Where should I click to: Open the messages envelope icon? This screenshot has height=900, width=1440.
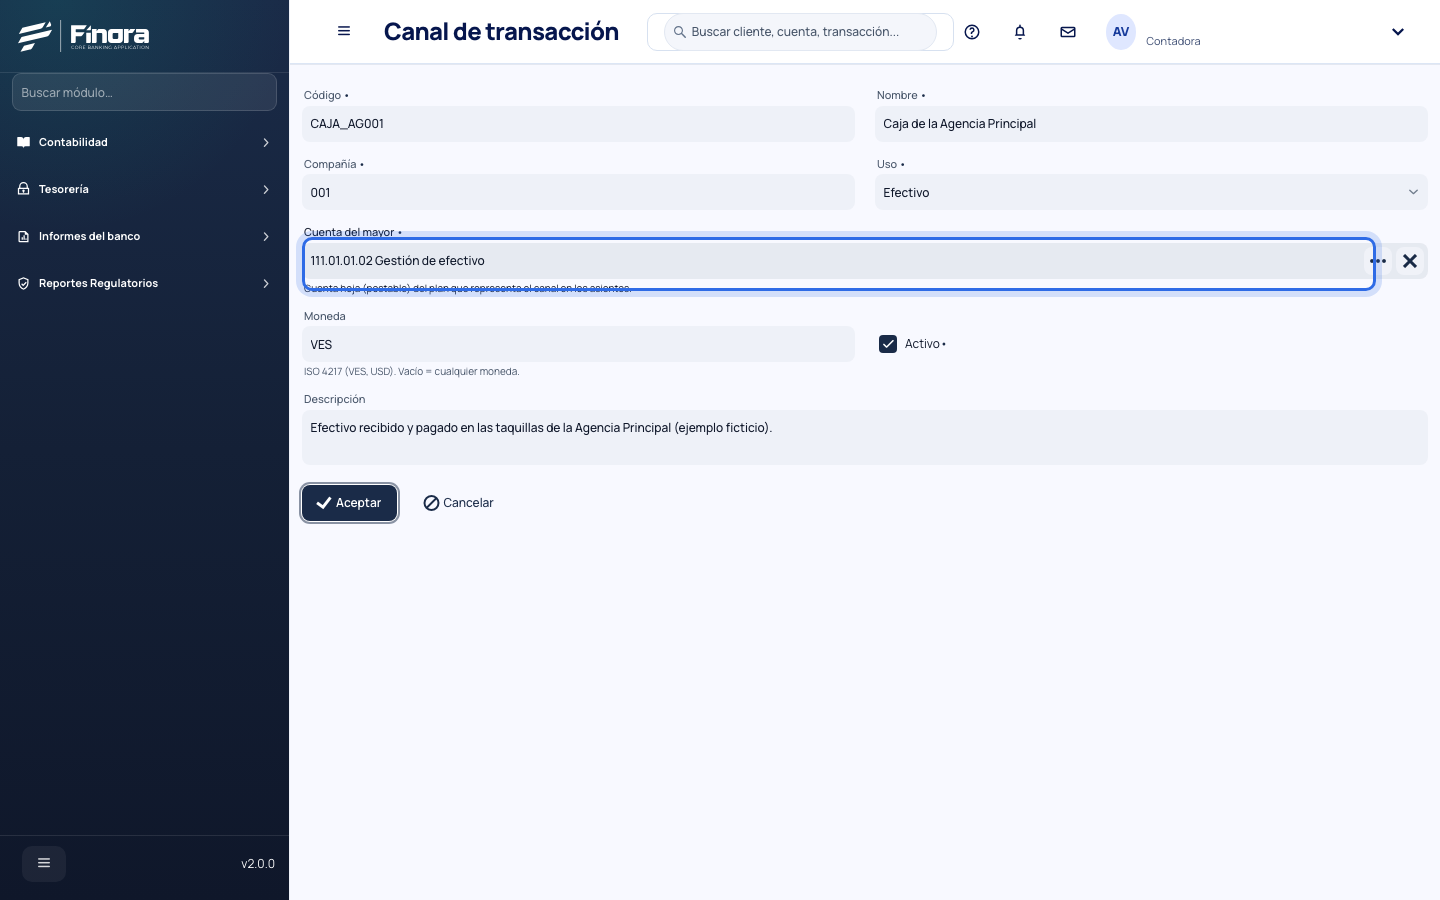tap(1068, 32)
